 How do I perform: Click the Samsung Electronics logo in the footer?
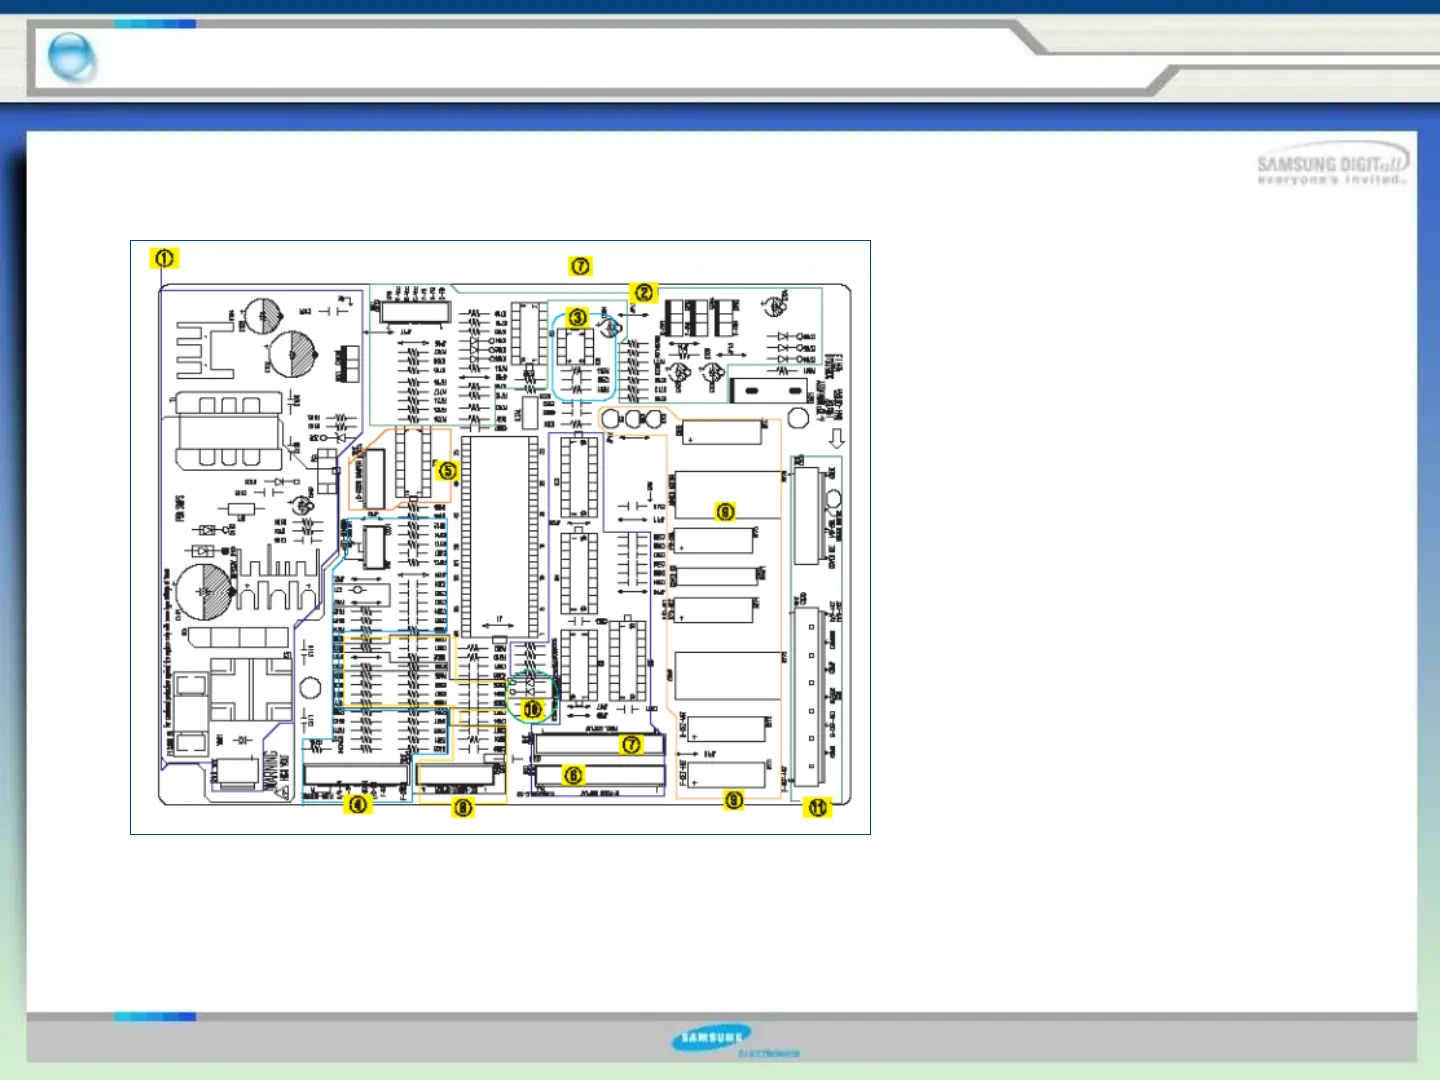click(x=734, y=1041)
